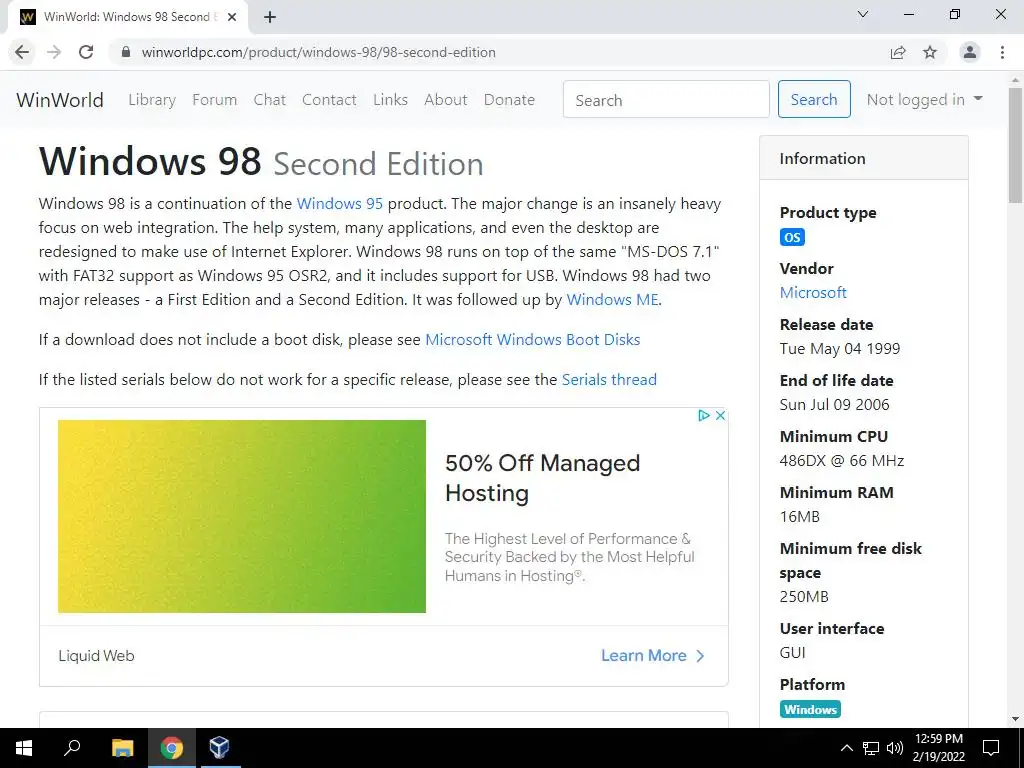The height and width of the screenshot is (768, 1024).
Task: Click the AdChoices triangle icon on the ad
Action: (703, 415)
